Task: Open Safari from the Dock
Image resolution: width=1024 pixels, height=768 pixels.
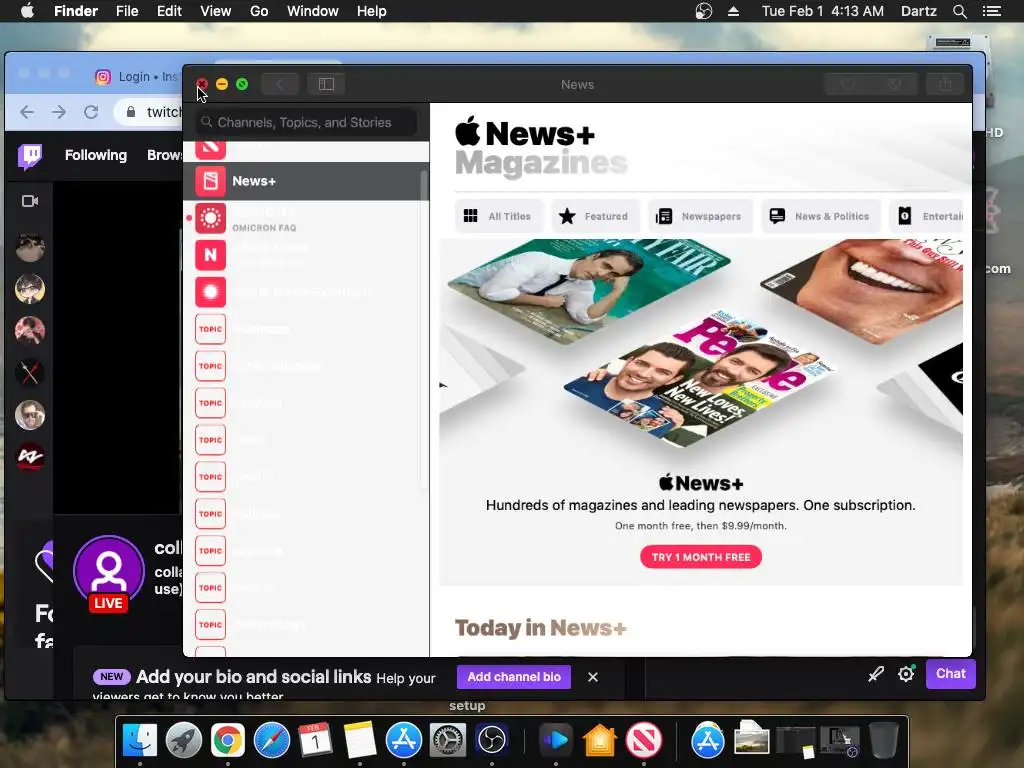Action: (x=272, y=740)
